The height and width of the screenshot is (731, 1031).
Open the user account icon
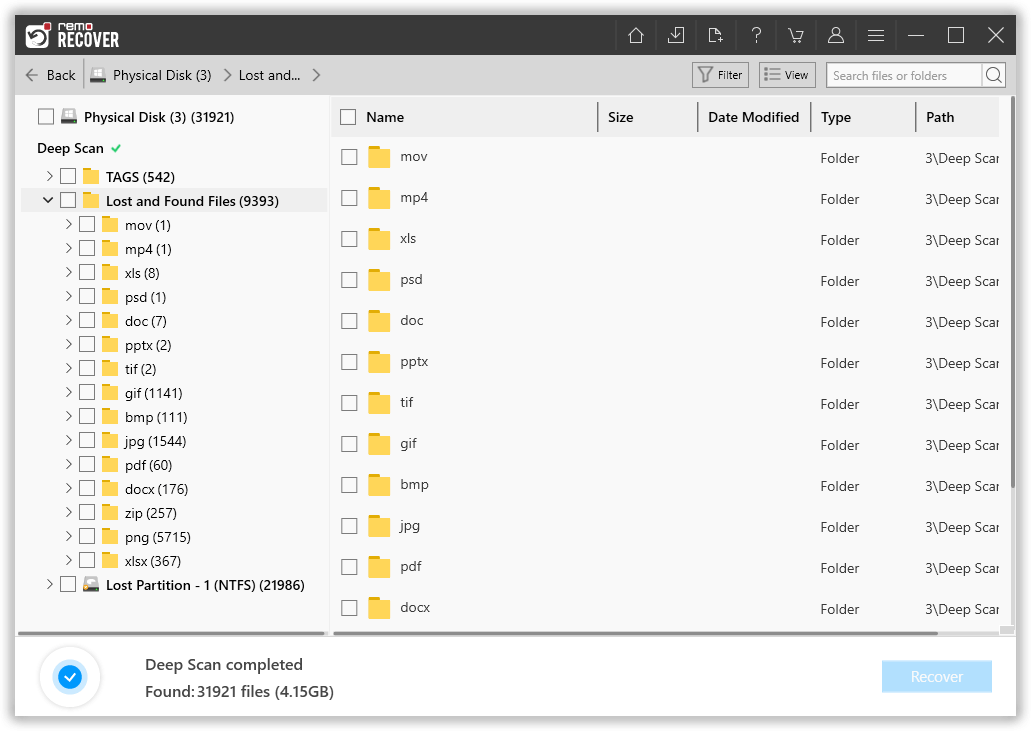pyautogui.click(x=836, y=34)
